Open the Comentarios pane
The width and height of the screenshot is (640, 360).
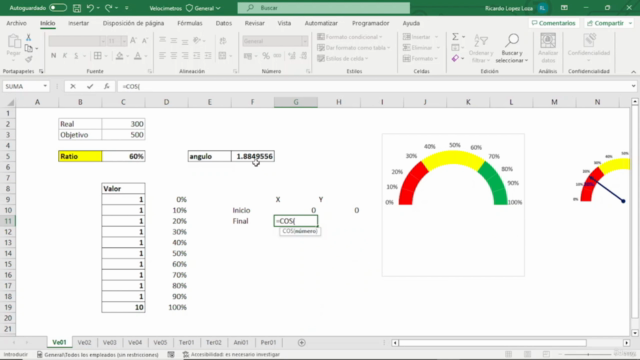[553, 23]
